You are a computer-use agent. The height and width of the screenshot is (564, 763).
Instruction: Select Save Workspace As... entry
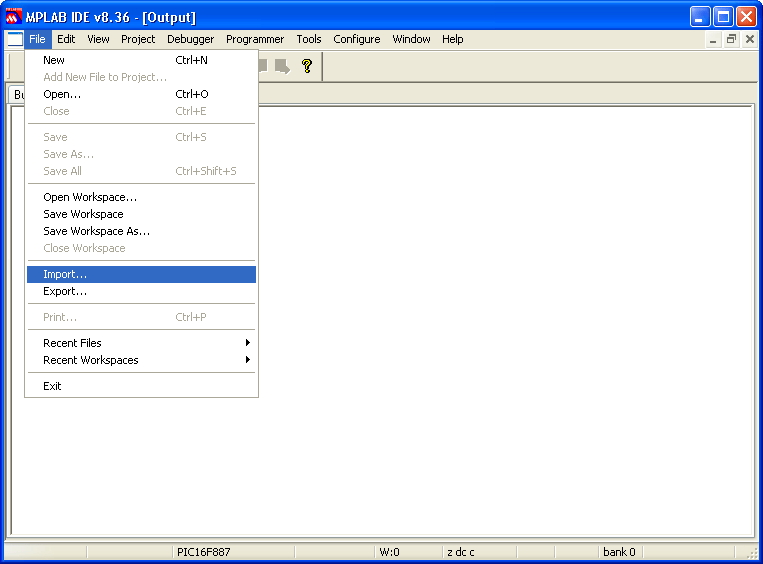click(141, 231)
